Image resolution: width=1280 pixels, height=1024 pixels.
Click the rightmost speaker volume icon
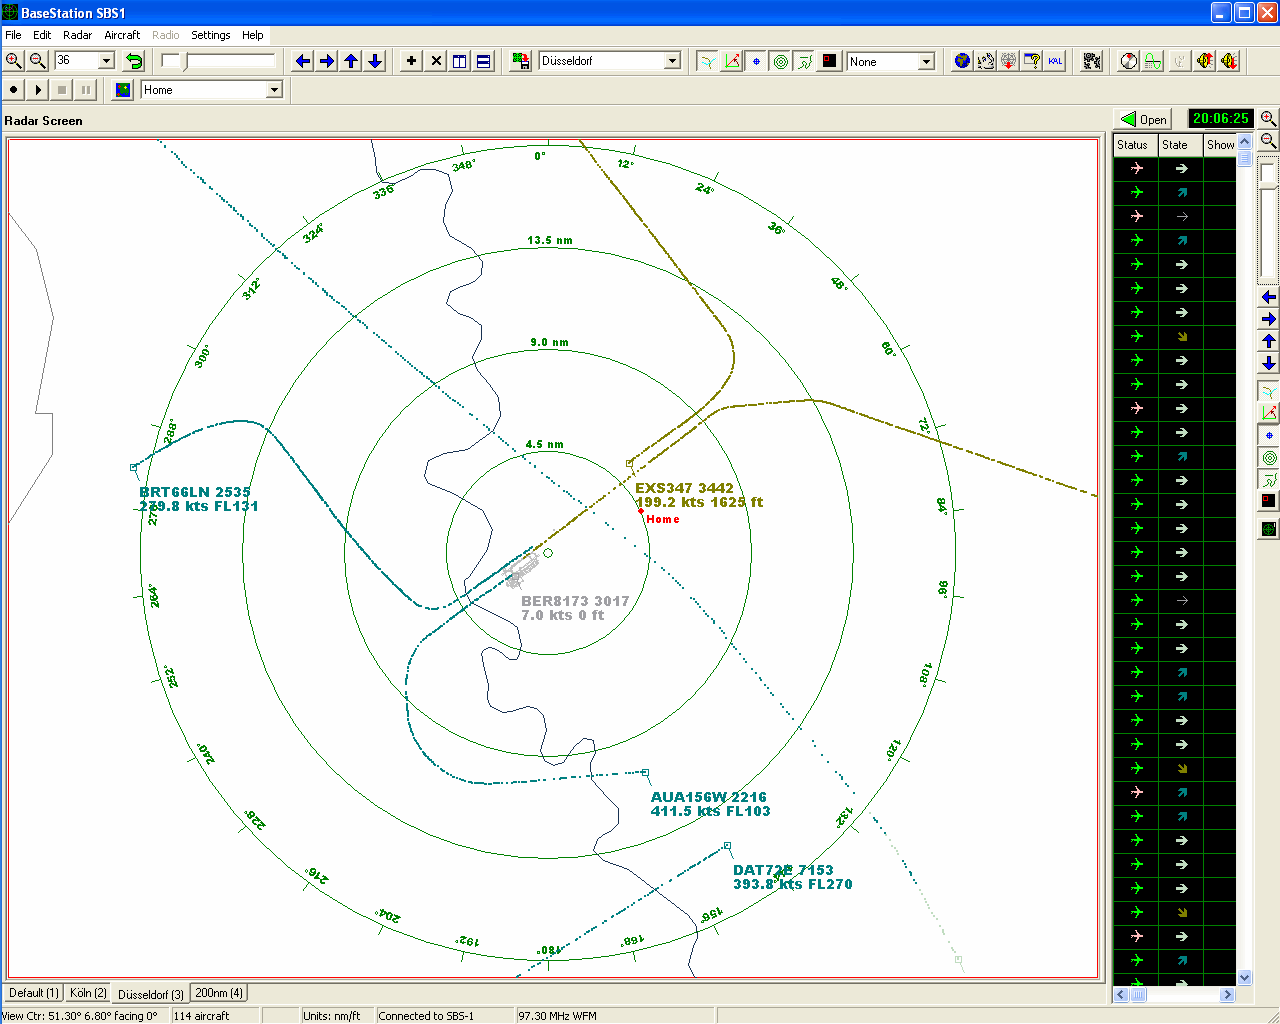[1229, 61]
